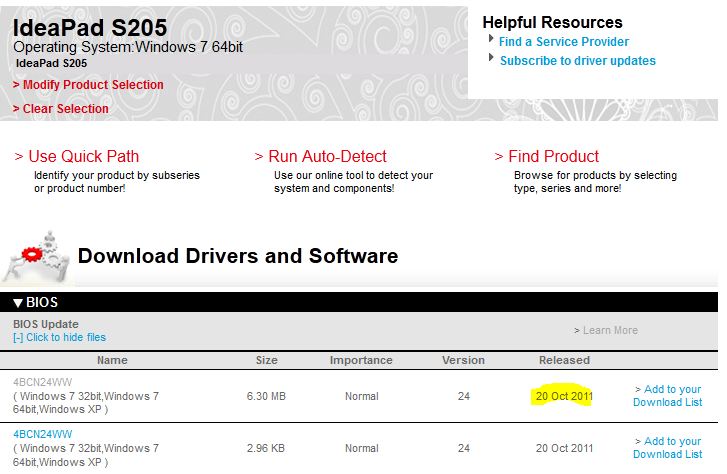Click version 24 in the 6.30 MB row
Viewport: 727px width, 474px height.
(x=464, y=396)
